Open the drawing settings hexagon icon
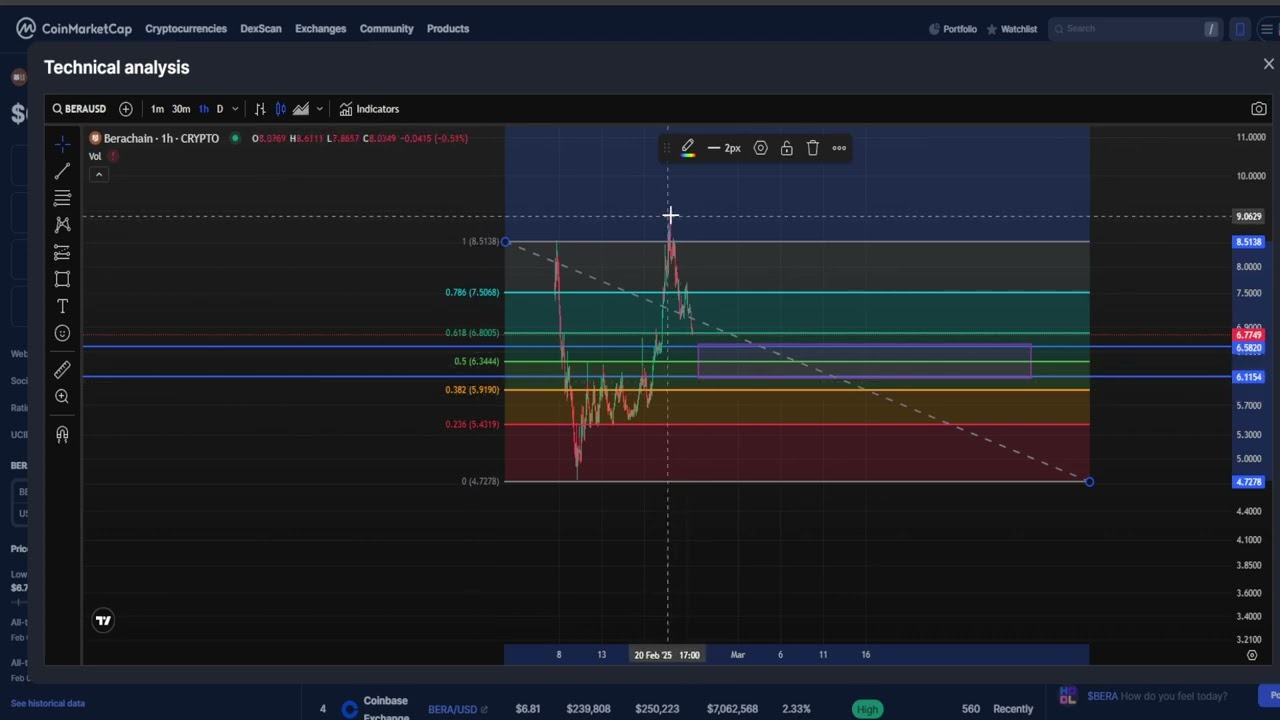Screen dimensions: 1280x720 [x=761, y=148]
